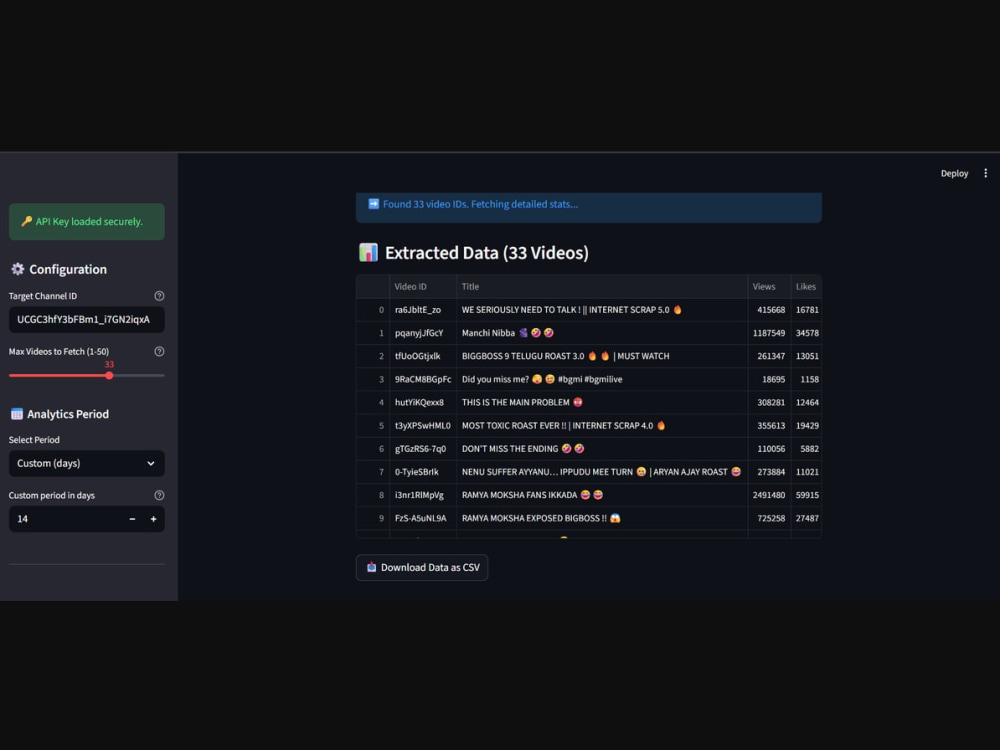Show help for Custom period in days
Image resolution: width=1000 pixels, height=750 pixels.
tap(159, 496)
